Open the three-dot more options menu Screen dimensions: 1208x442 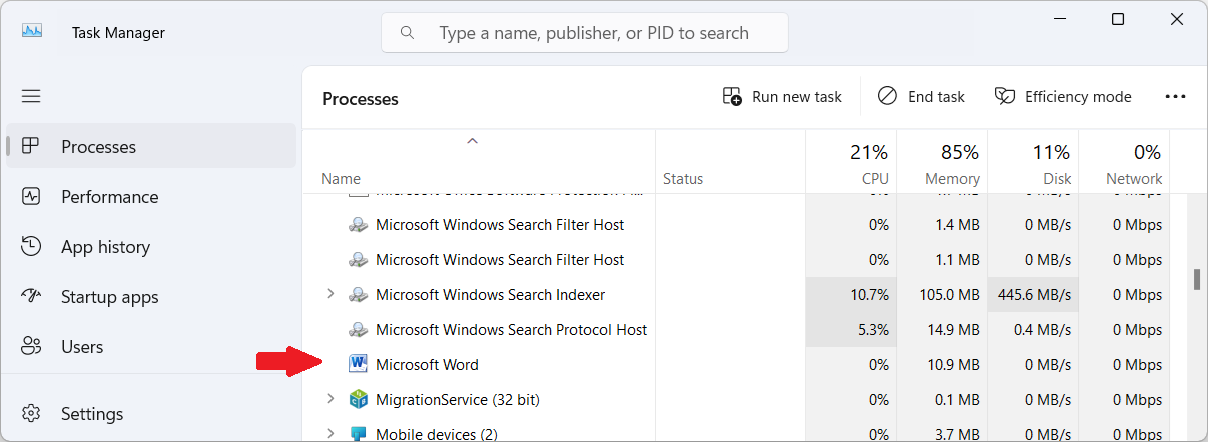point(1175,96)
